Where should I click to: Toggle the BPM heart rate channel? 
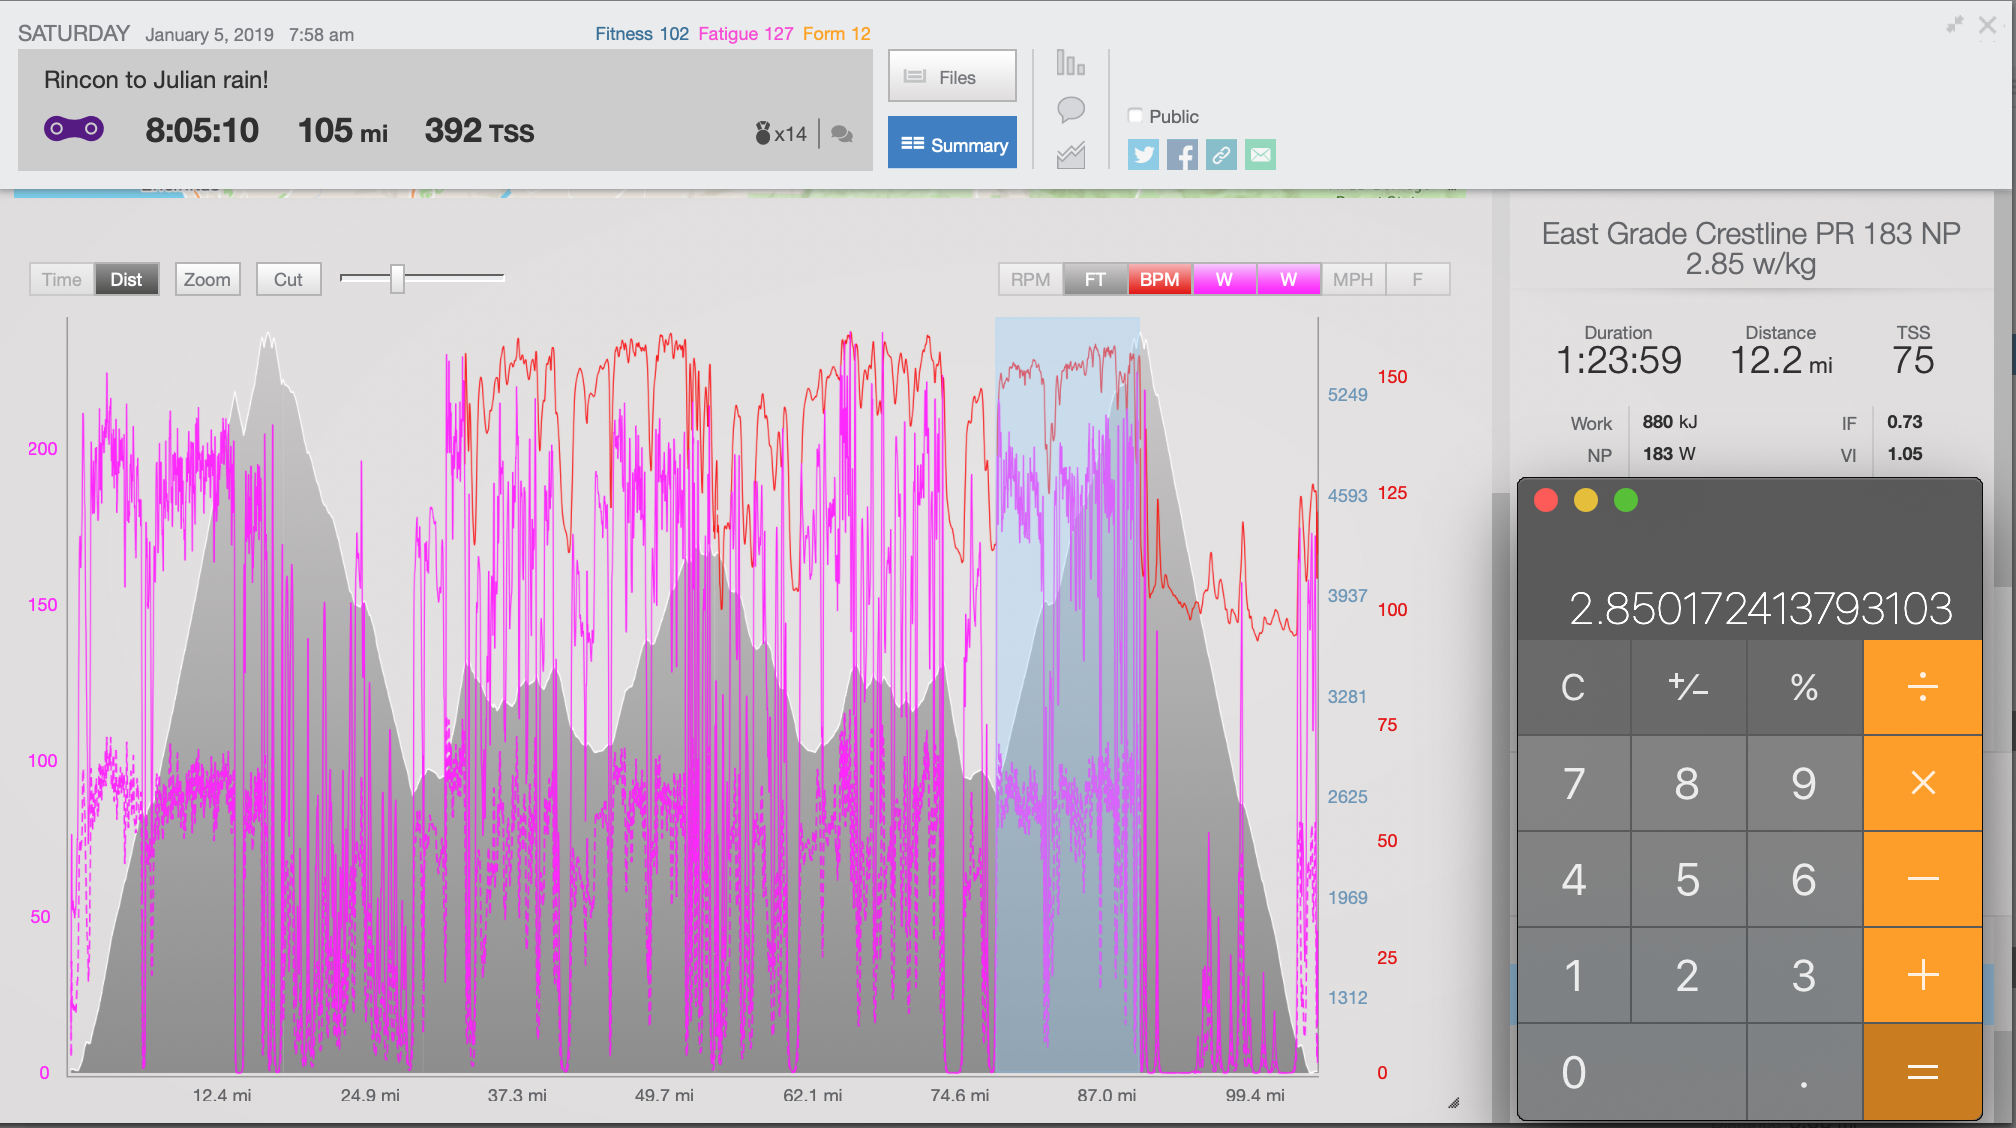point(1159,280)
